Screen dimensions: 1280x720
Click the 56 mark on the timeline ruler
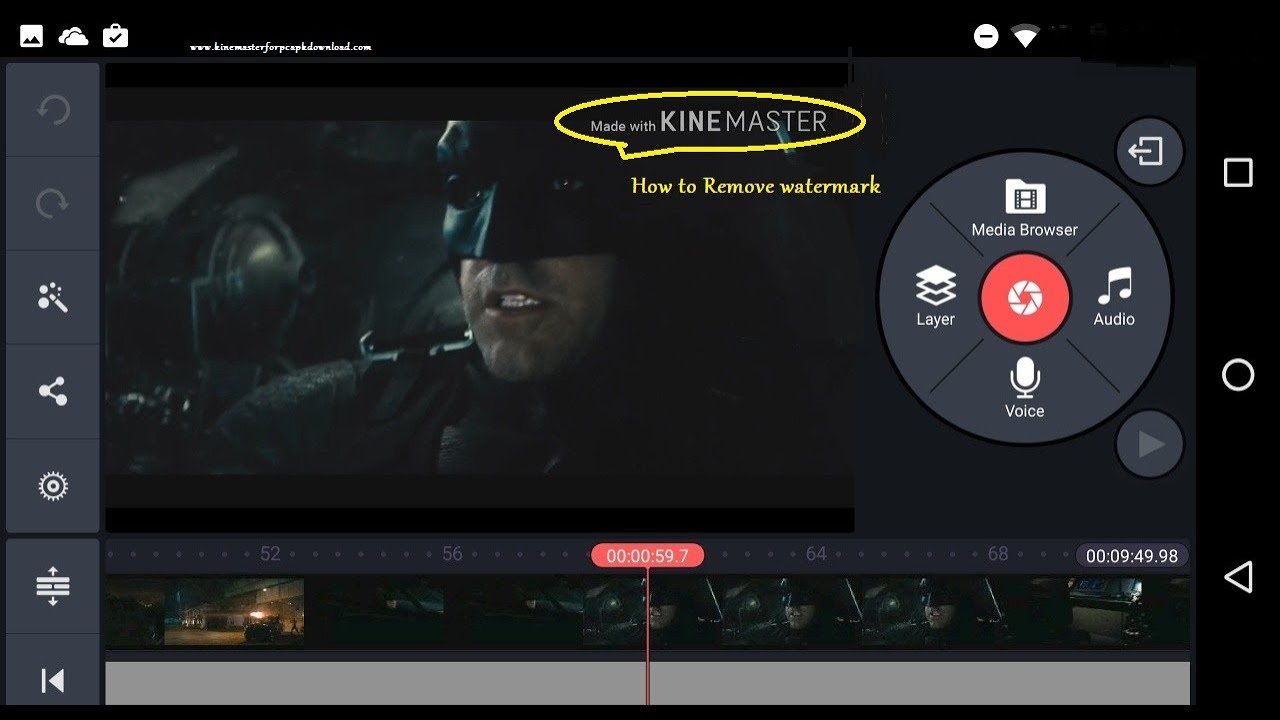pyautogui.click(x=453, y=554)
